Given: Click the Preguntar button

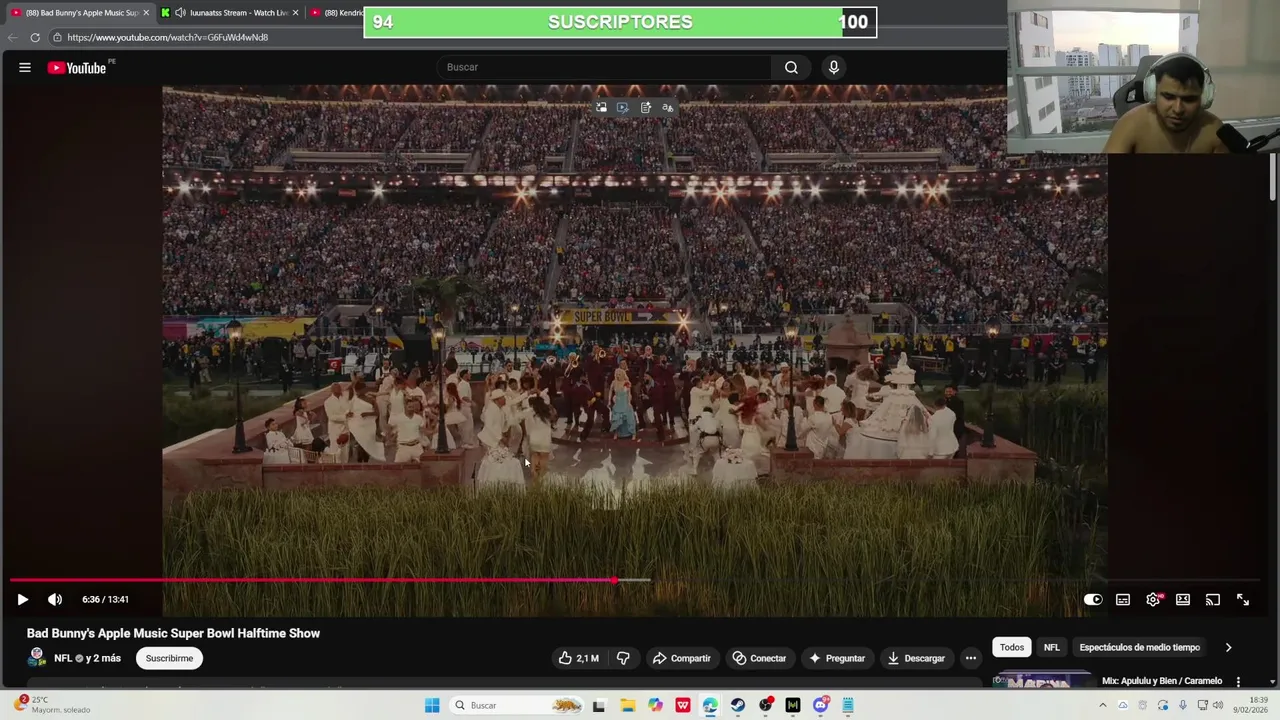Looking at the screenshot, I should [837, 658].
